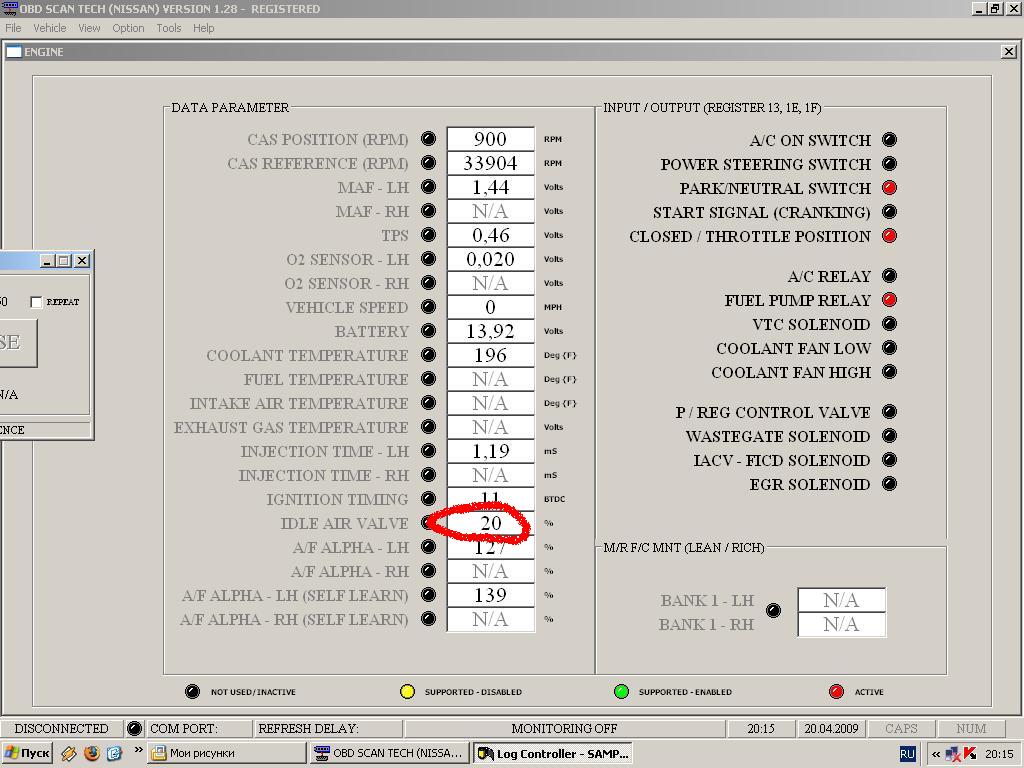The height and width of the screenshot is (768, 1024).
Task: Click the COOLANT TEMPERATURE value 196
Action: point(490,355)
